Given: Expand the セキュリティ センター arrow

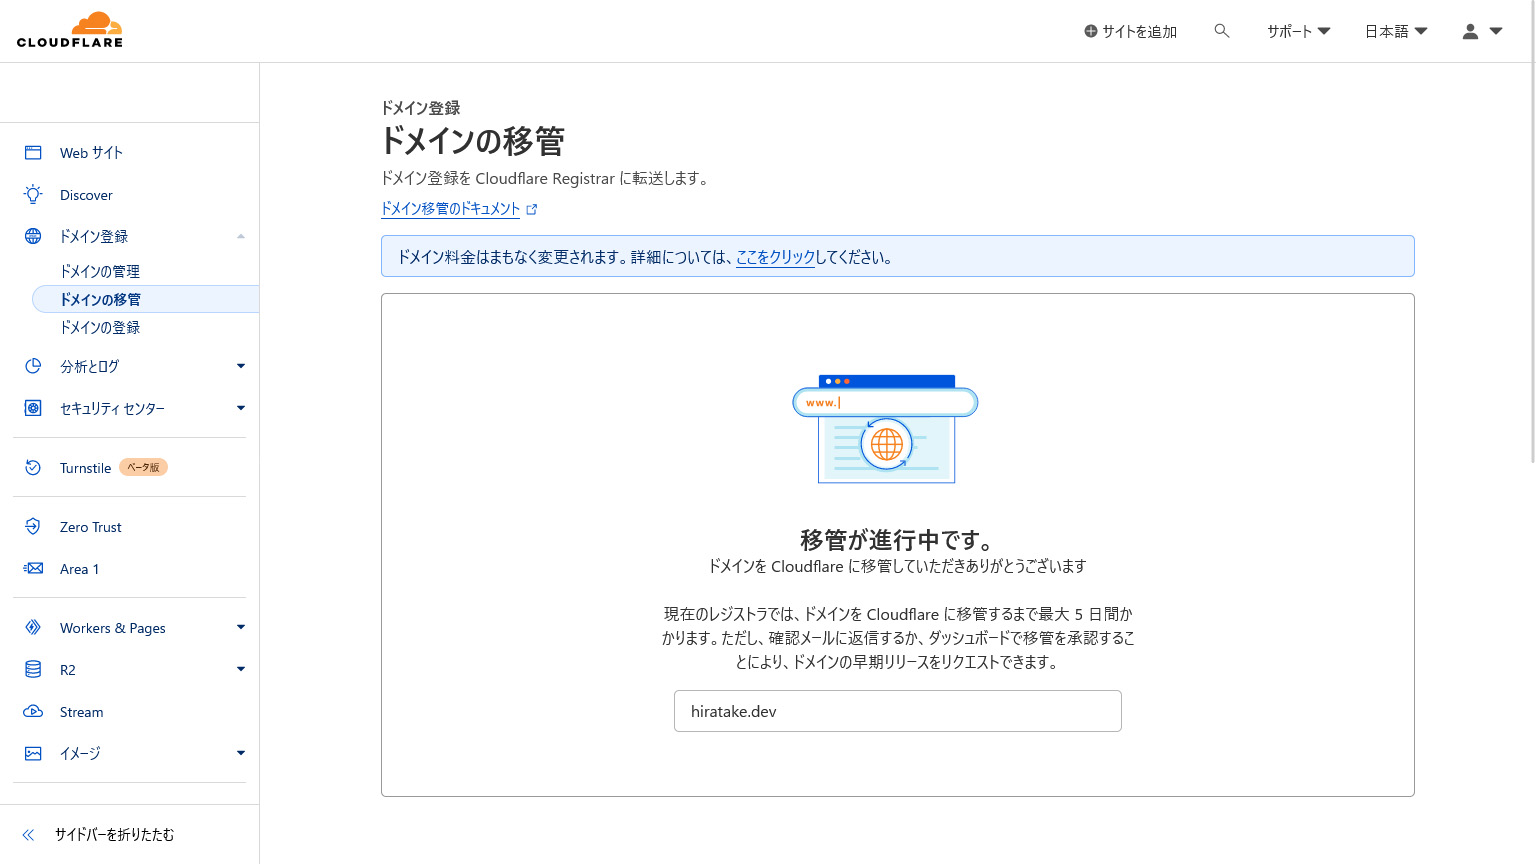Looking at the screenshot, I should click(x=241, y=408).
